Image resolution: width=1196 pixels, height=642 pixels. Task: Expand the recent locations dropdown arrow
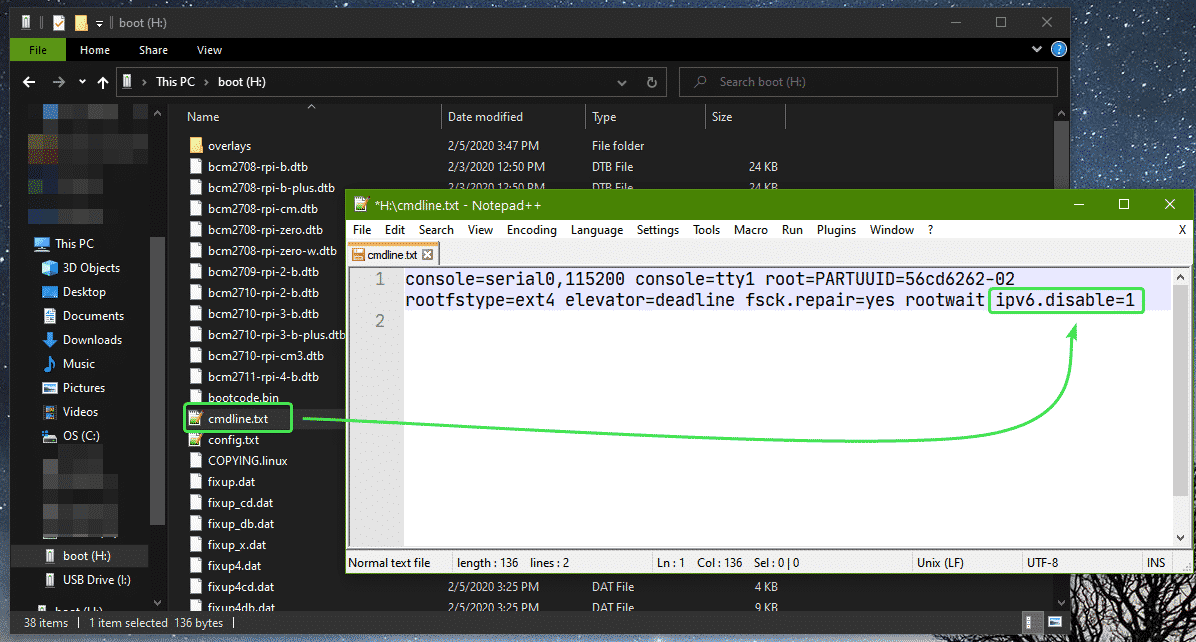pyautogui.click(x=80, y=82)
